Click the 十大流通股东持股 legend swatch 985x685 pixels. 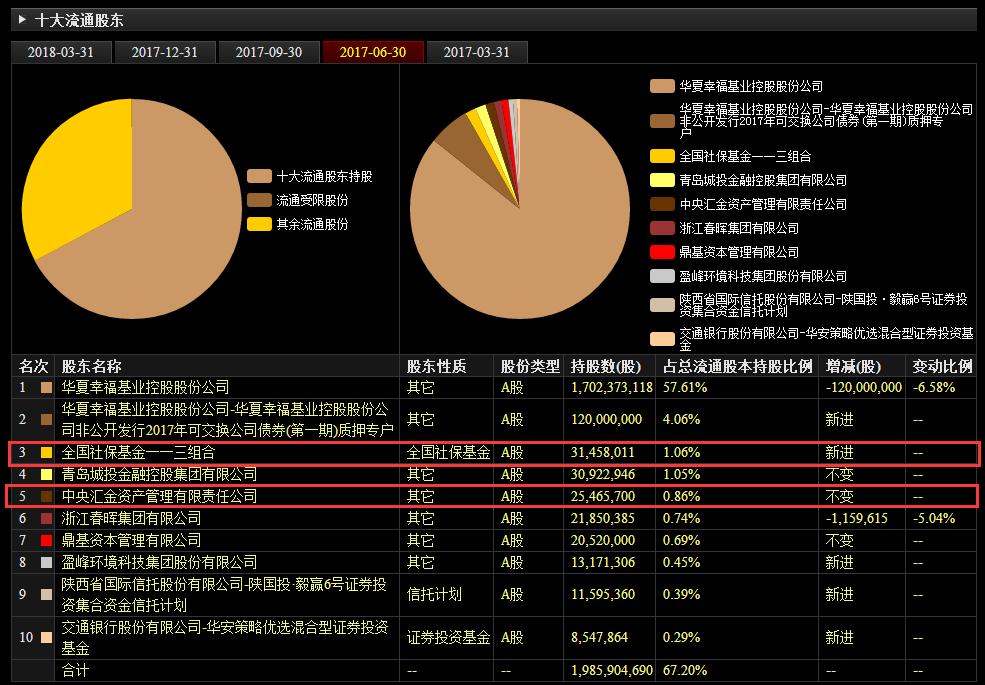(x=259, y=177)
